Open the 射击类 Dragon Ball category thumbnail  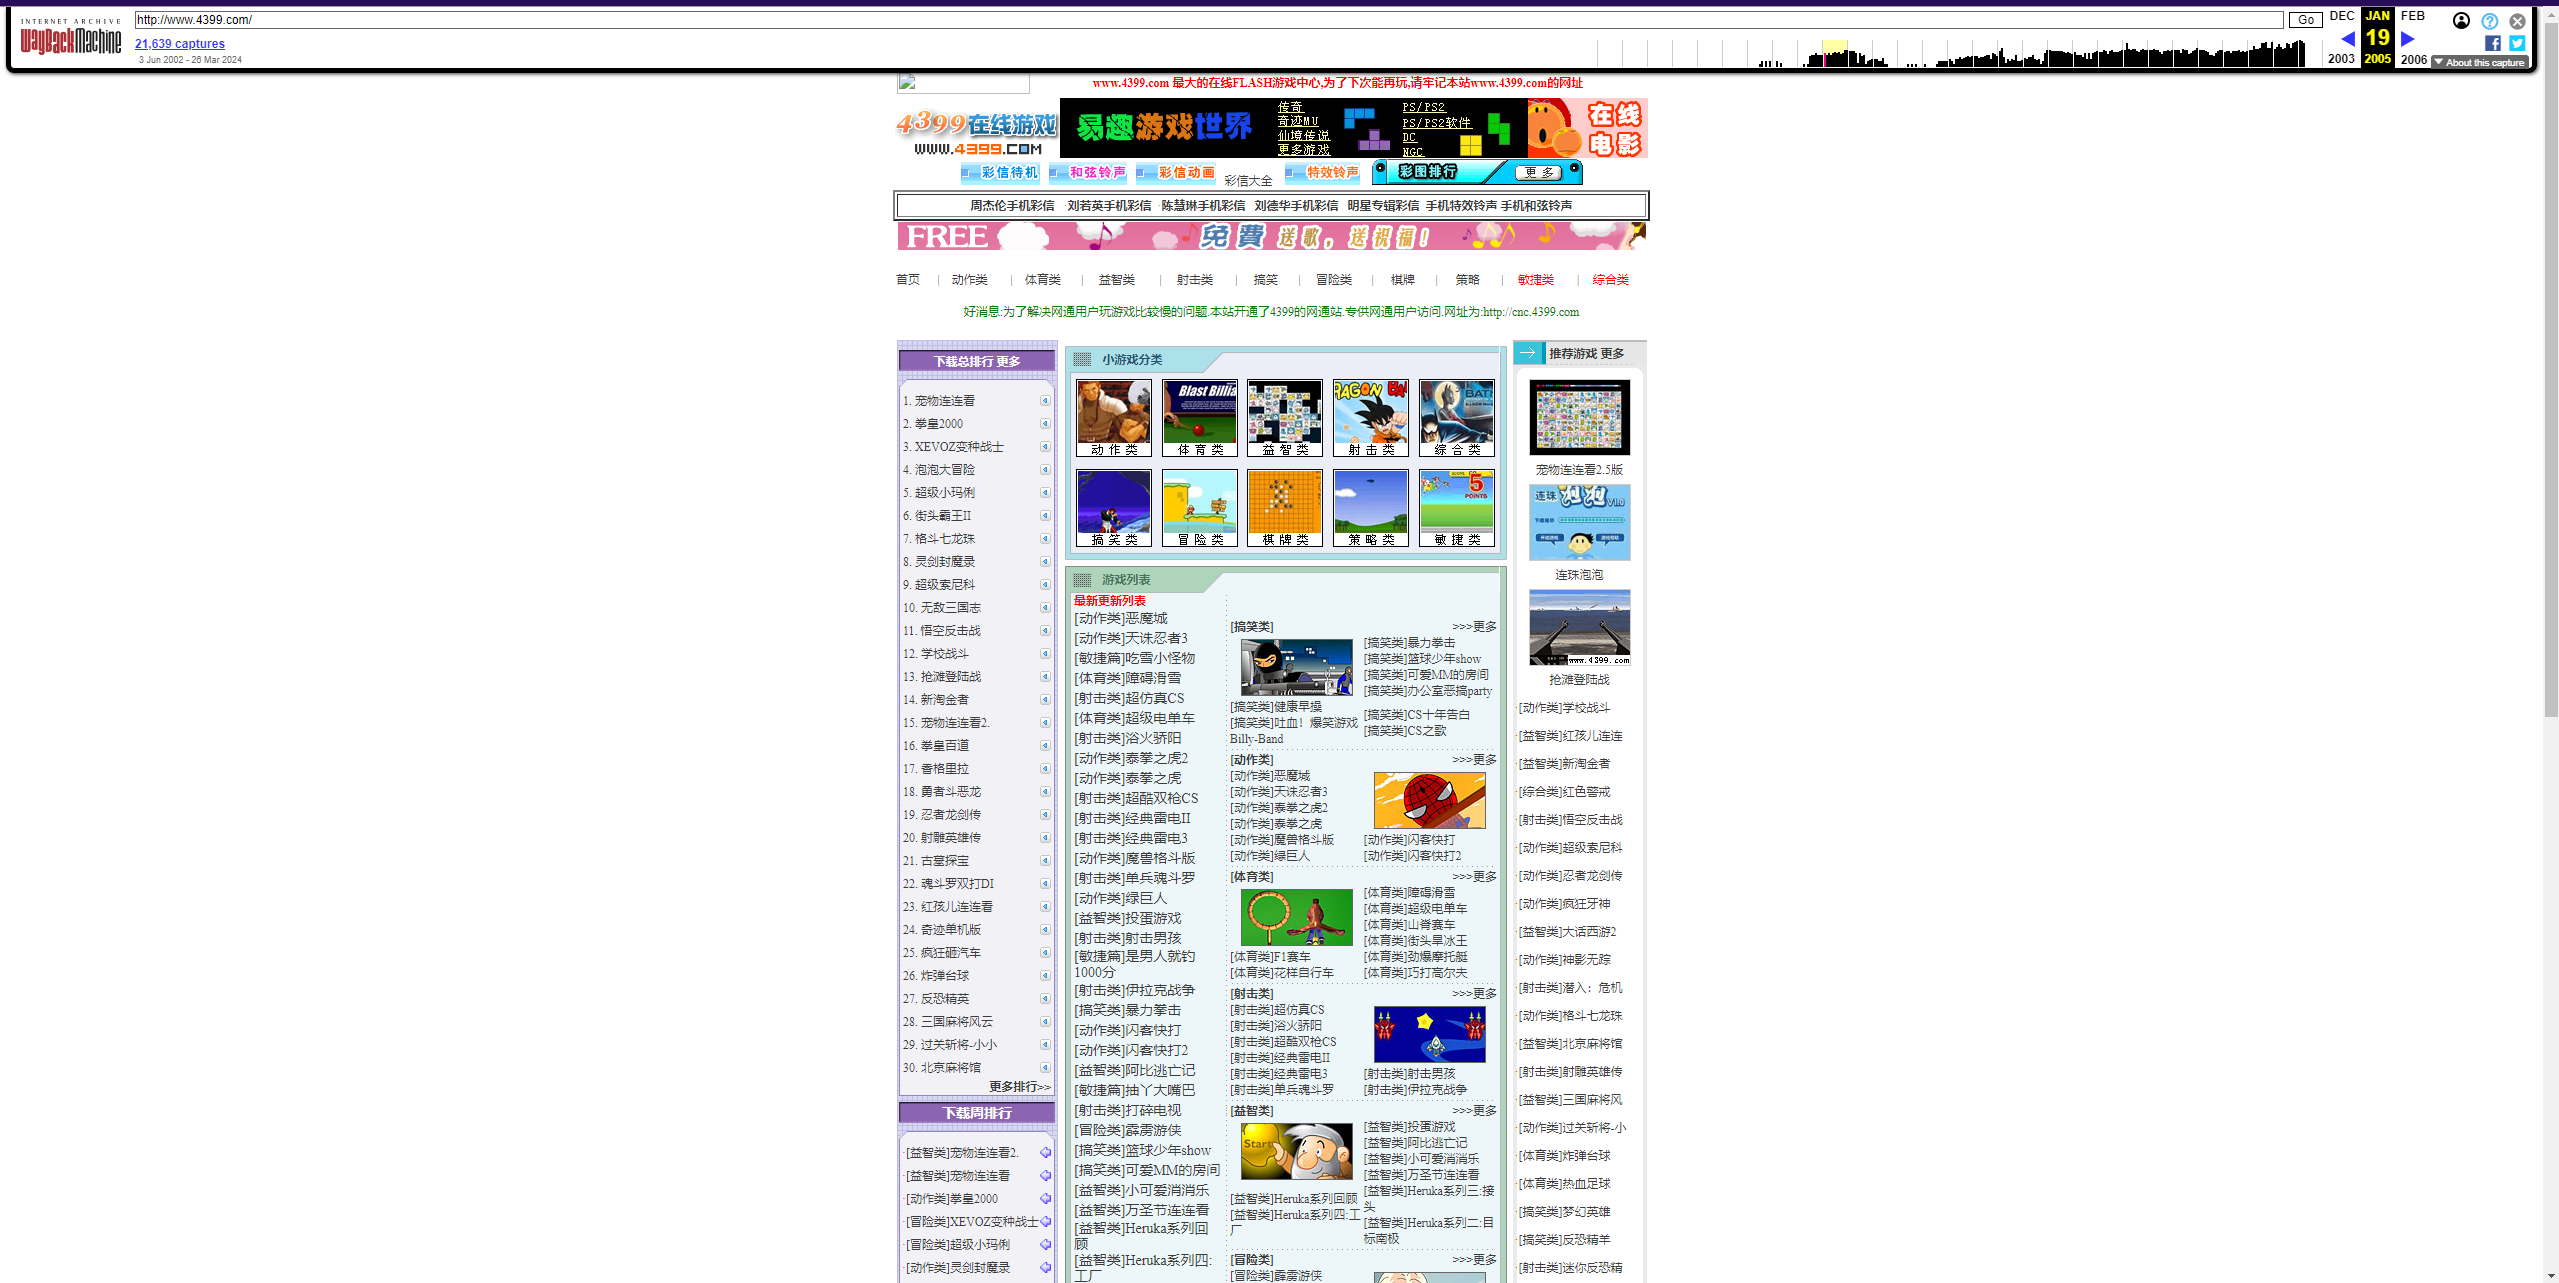click(1371, 418)
